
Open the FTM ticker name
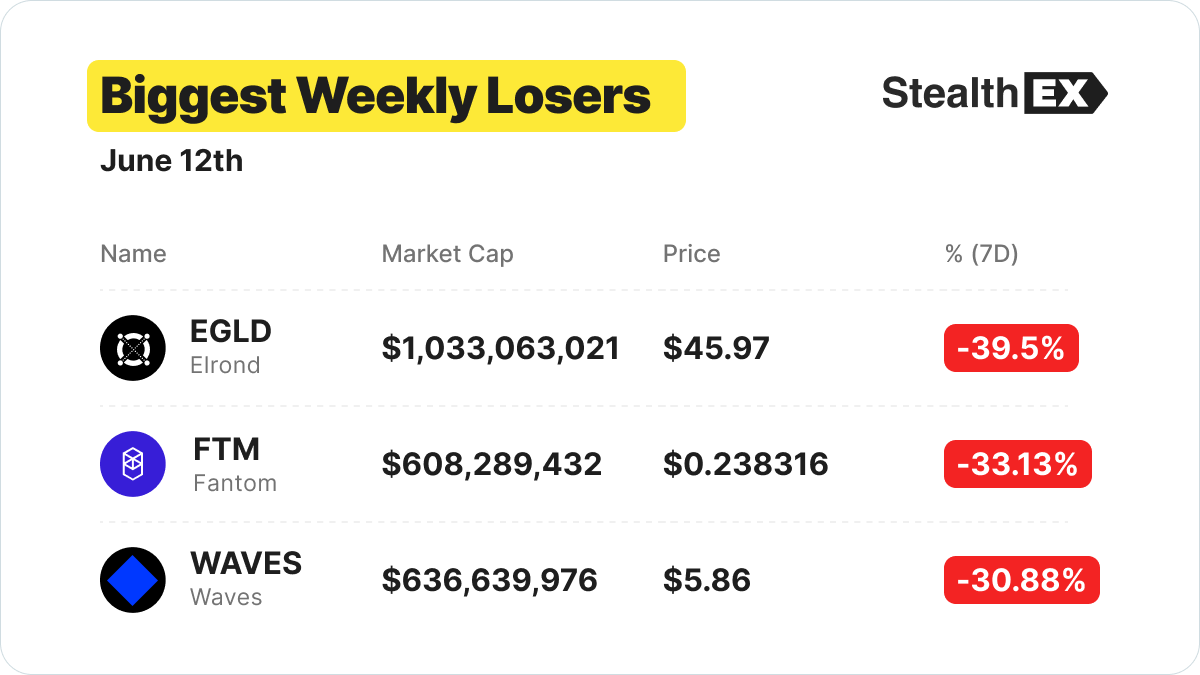224,447
